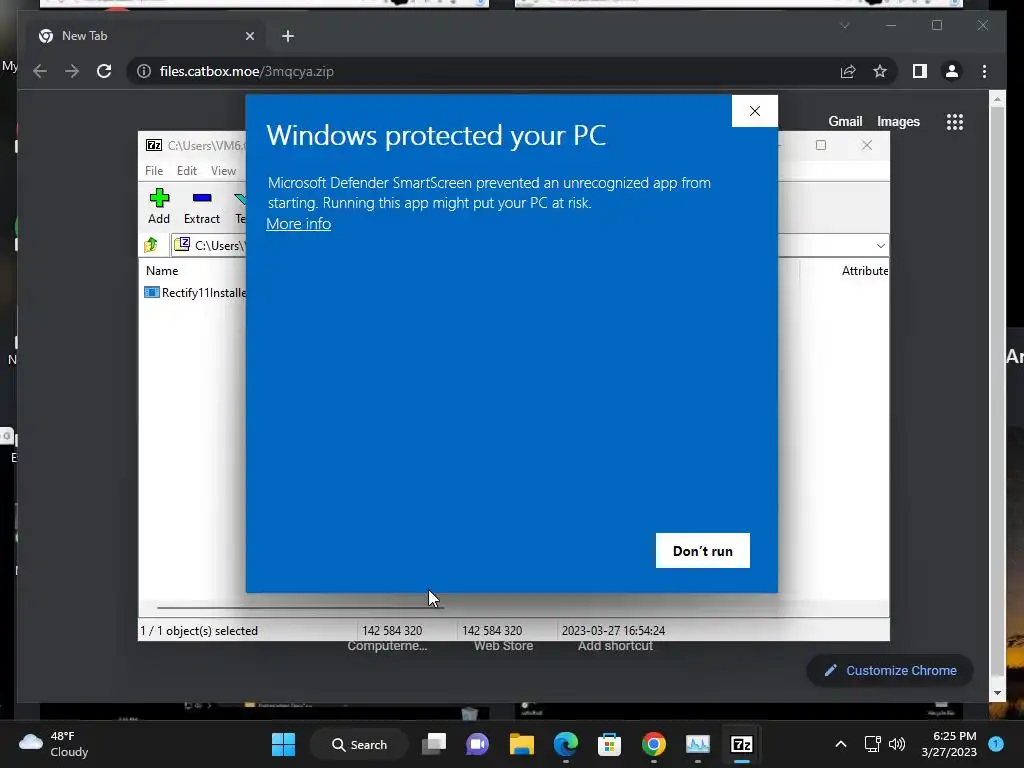Click the Add button in 7-Zip
Screen dimensions: 1024x768
(x=159, y=206)
